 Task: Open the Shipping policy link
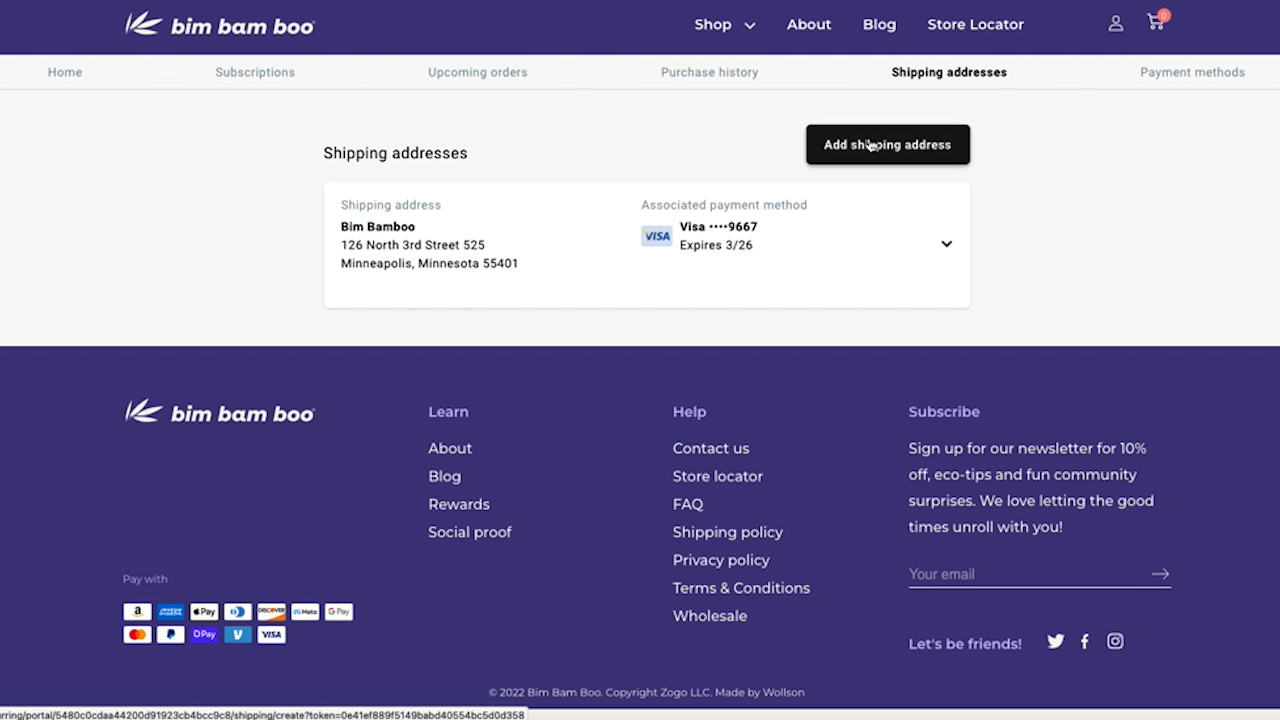click(728, 532)
